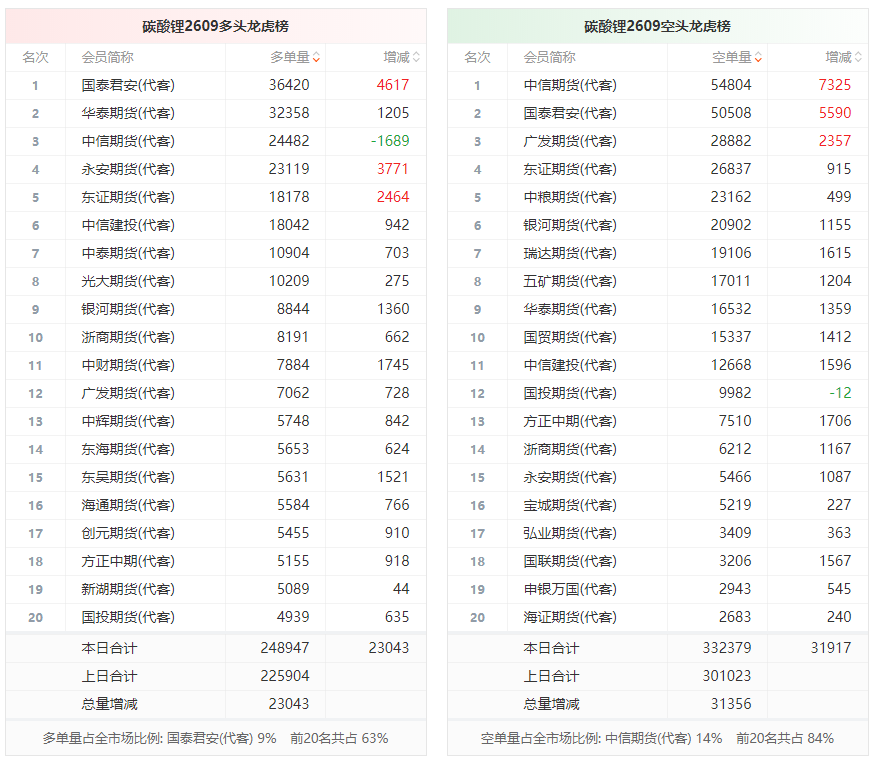Select 海证期货(代客) row

[x=658, y=617]
